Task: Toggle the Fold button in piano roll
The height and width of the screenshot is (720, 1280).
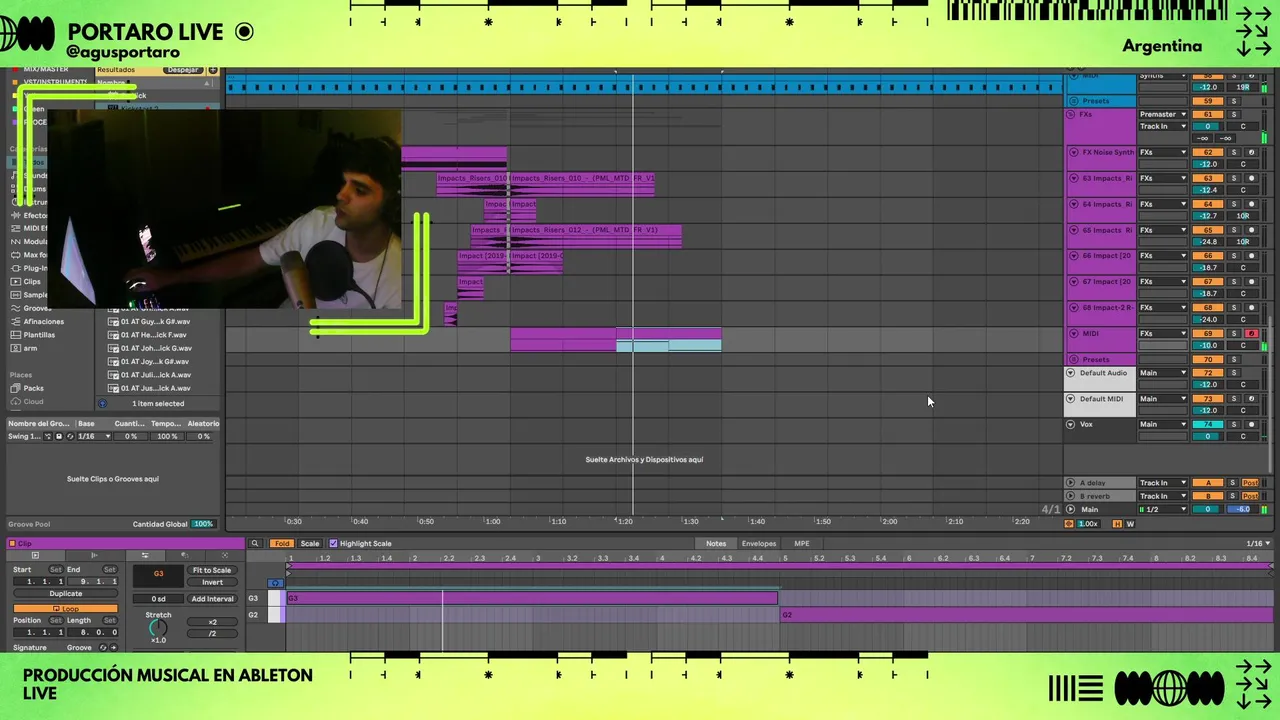Action: [282, 544]
